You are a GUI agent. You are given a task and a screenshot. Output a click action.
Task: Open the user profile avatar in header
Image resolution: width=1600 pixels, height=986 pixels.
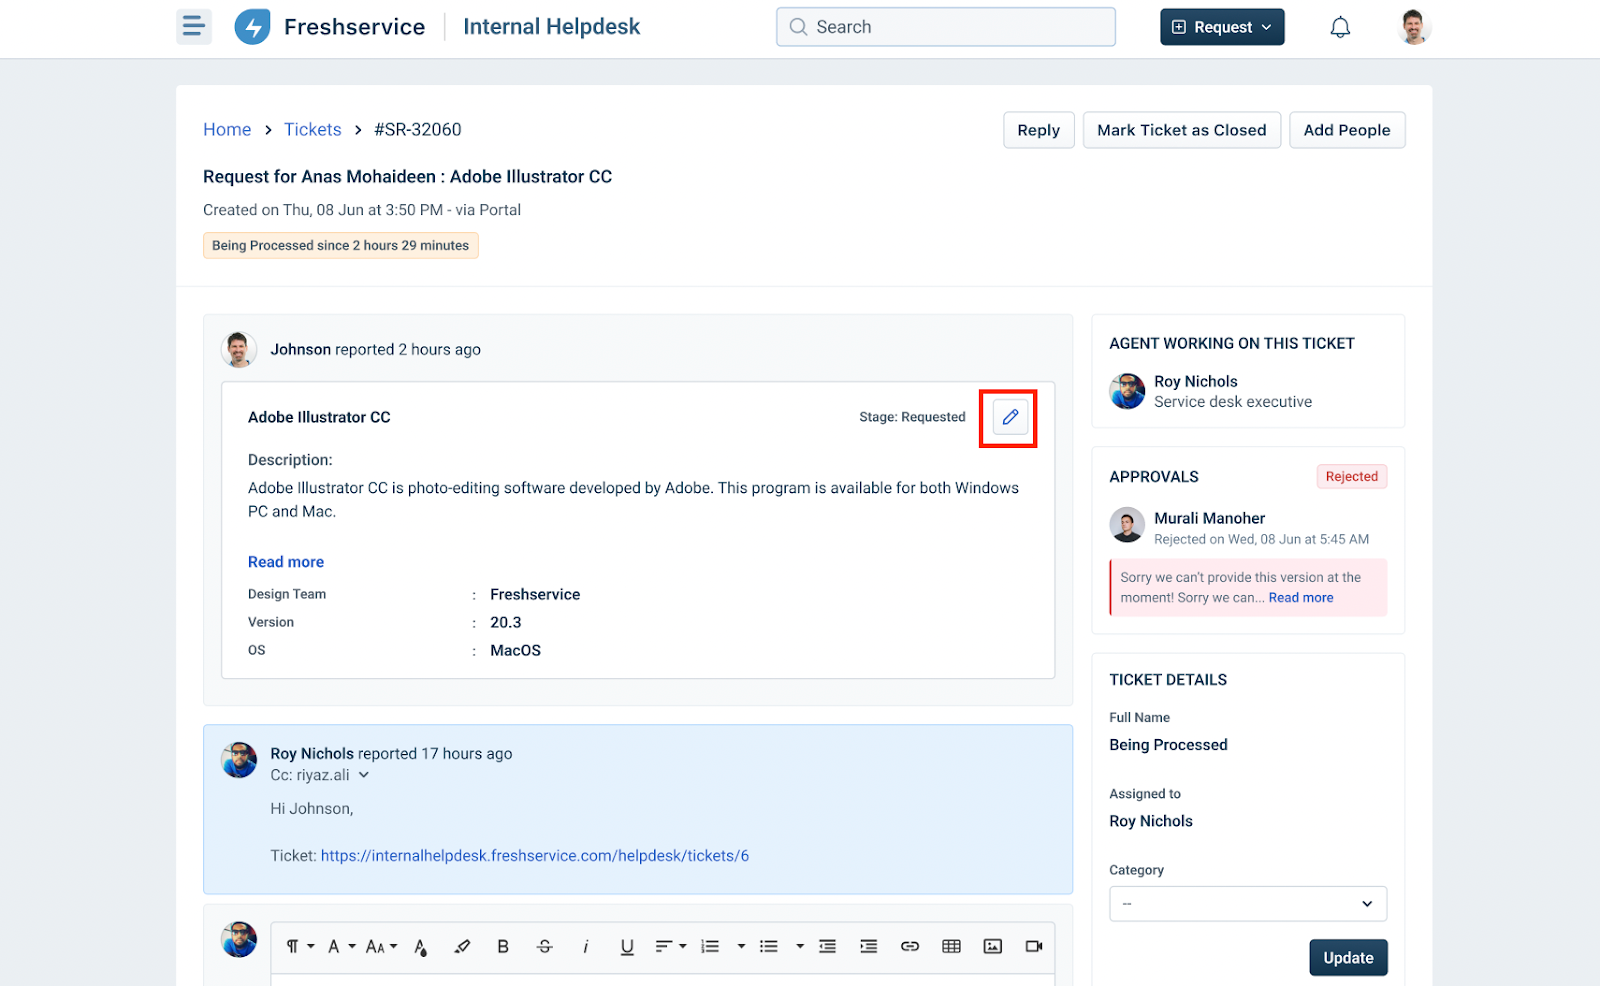point(1413,27)
